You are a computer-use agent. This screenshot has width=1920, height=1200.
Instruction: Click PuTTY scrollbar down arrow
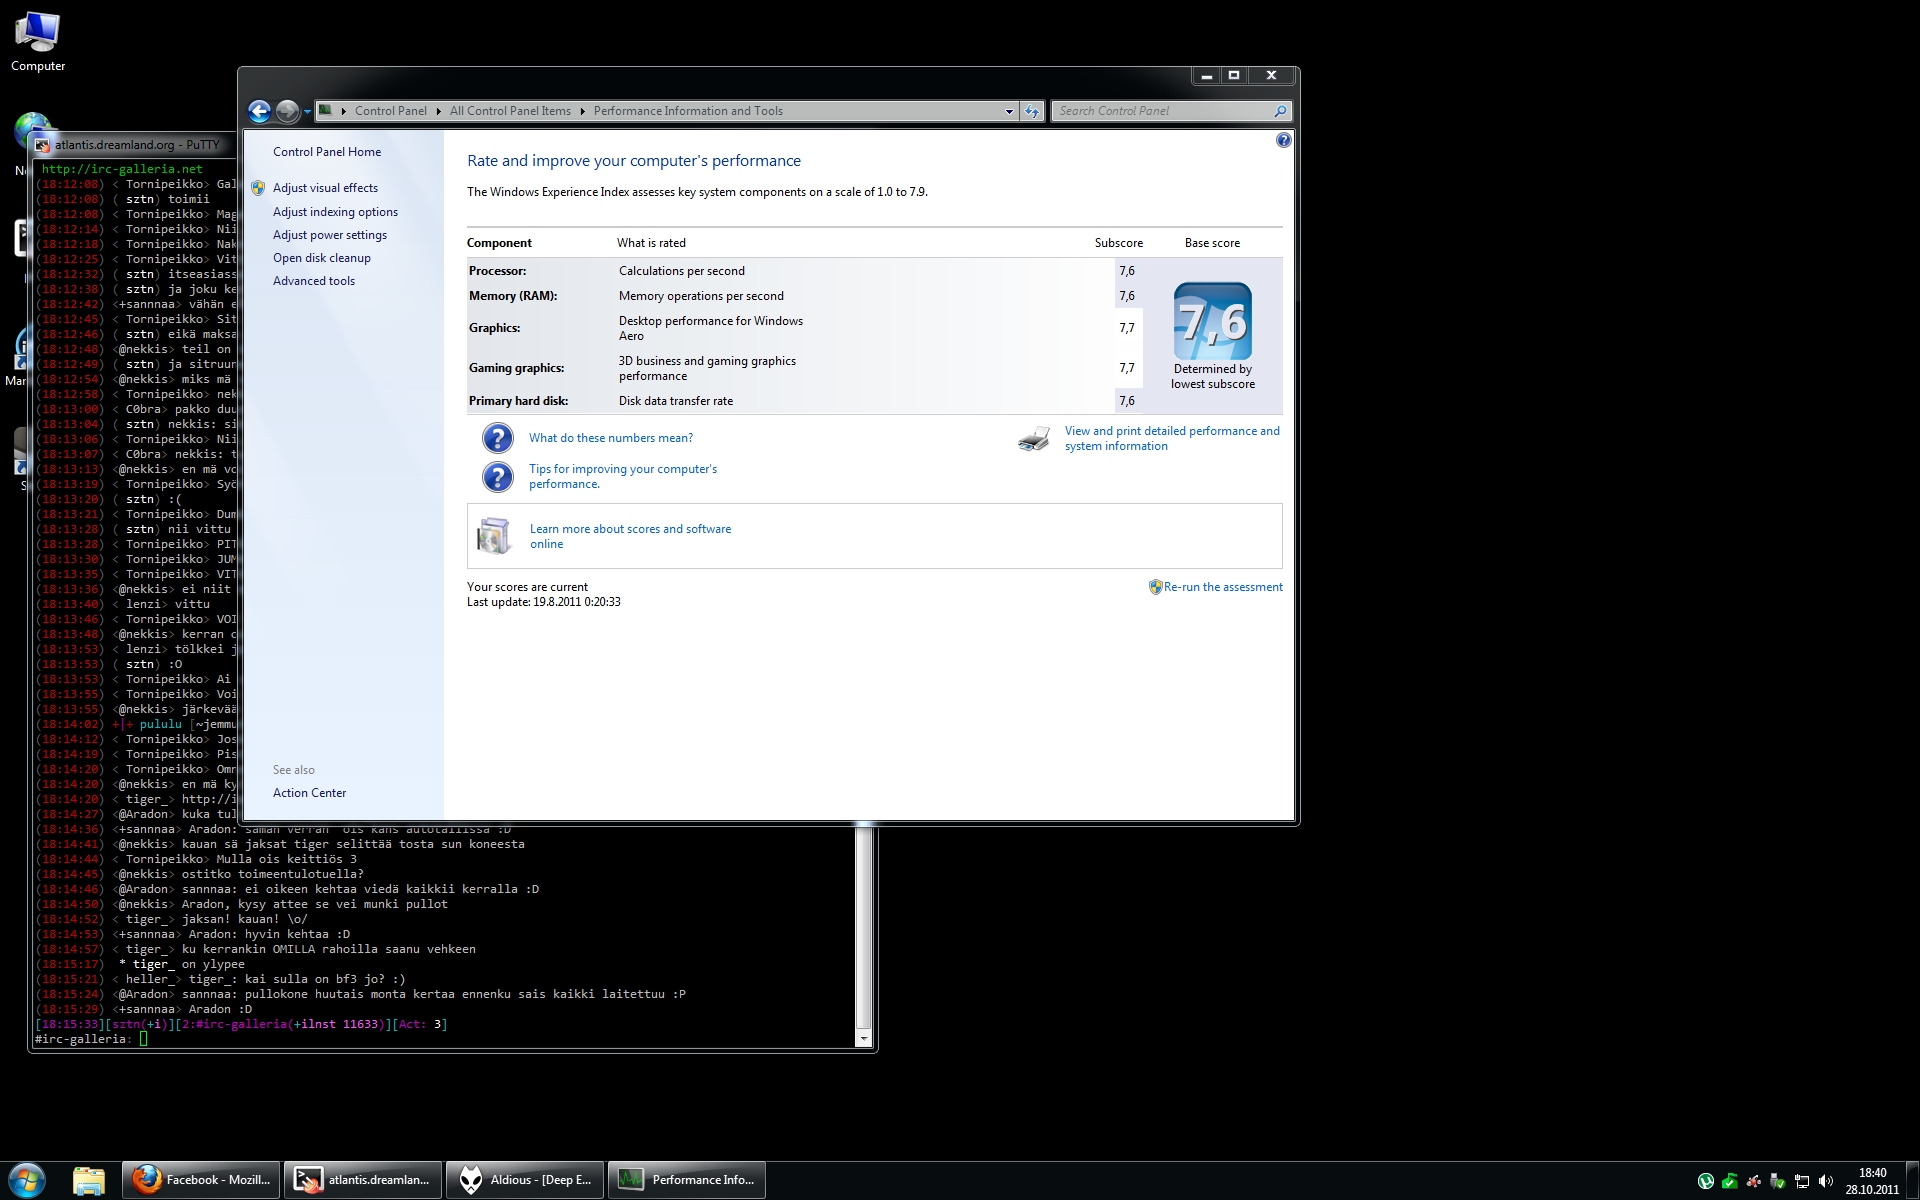pyautogui.click(x=864, y=1039)
